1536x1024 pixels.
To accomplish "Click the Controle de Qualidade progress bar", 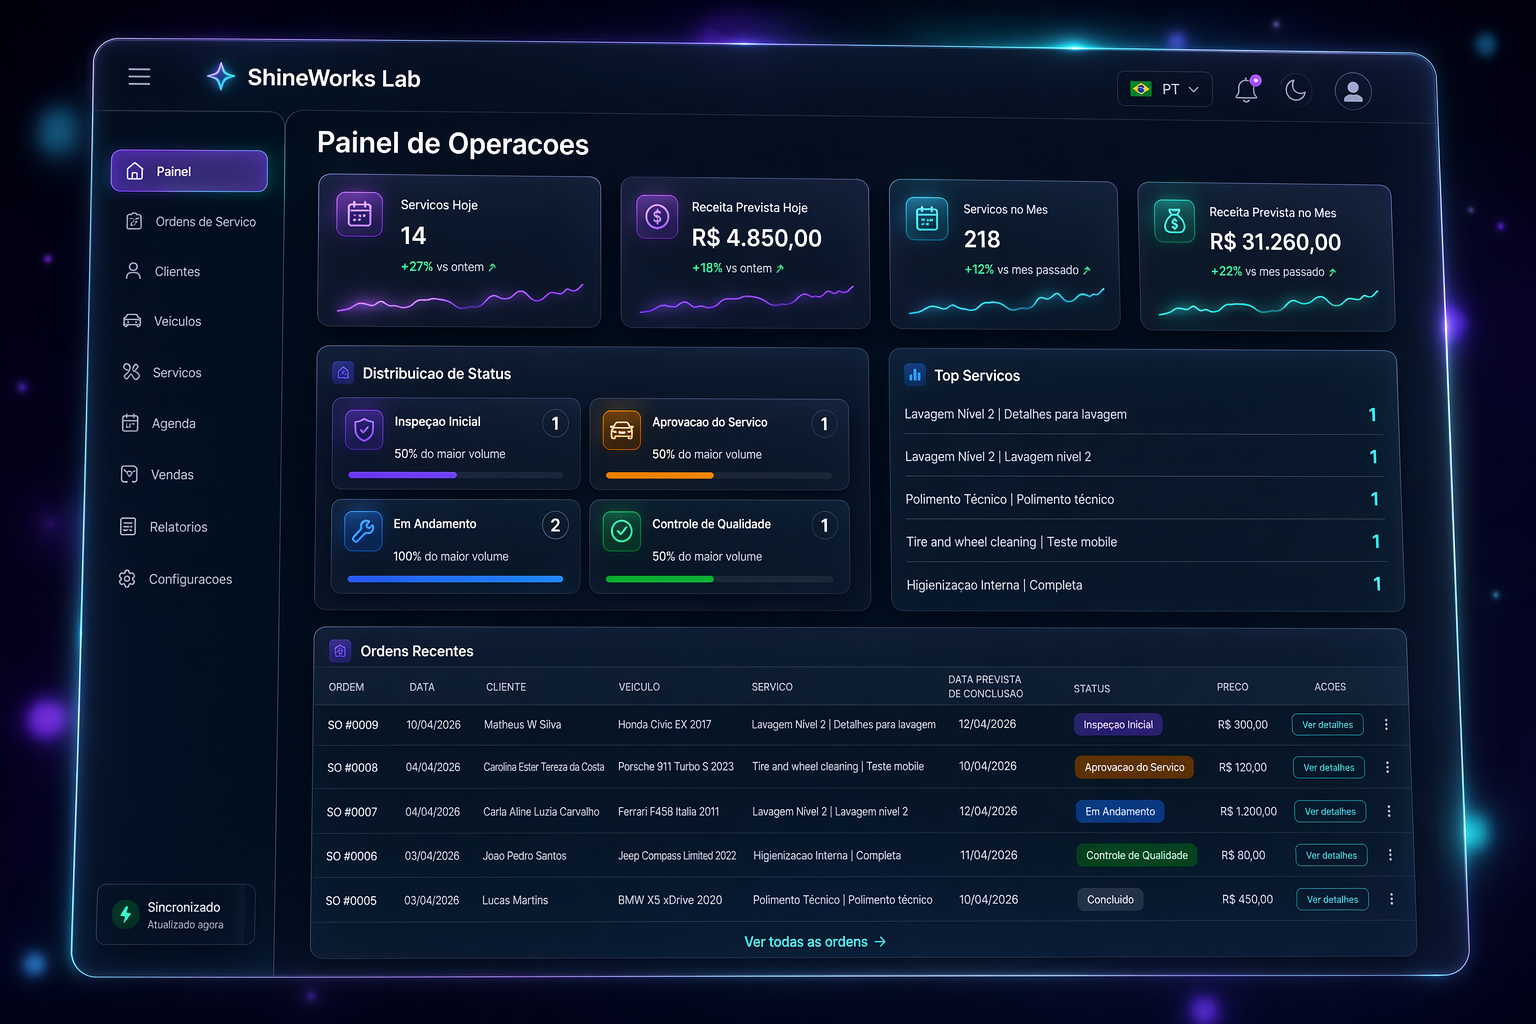I will (719, 579).
